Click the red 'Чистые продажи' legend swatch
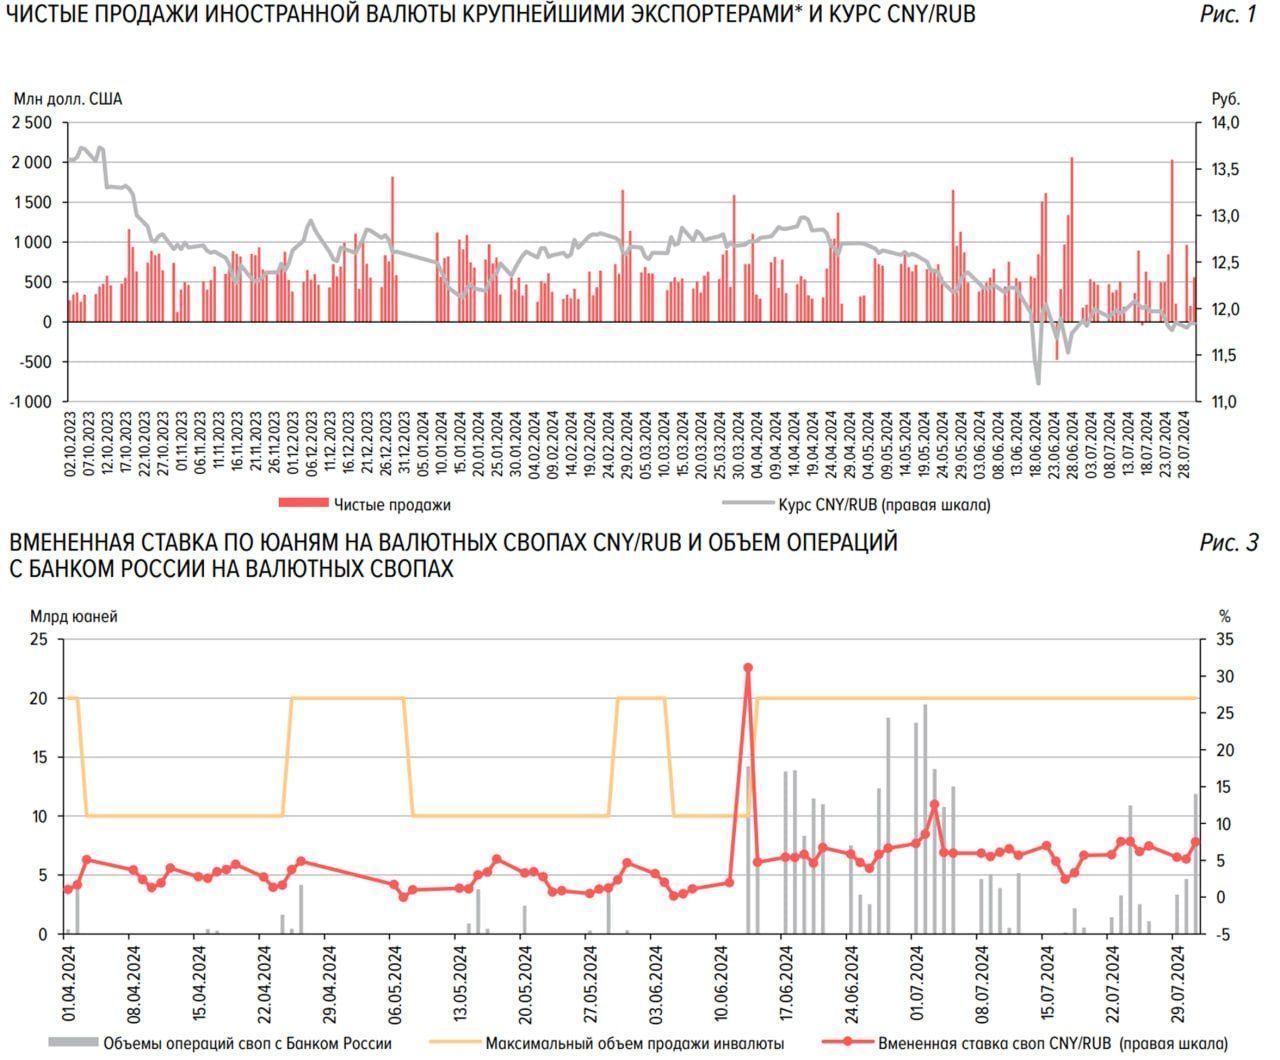The image size is (1280, 1060). (302, 504)
